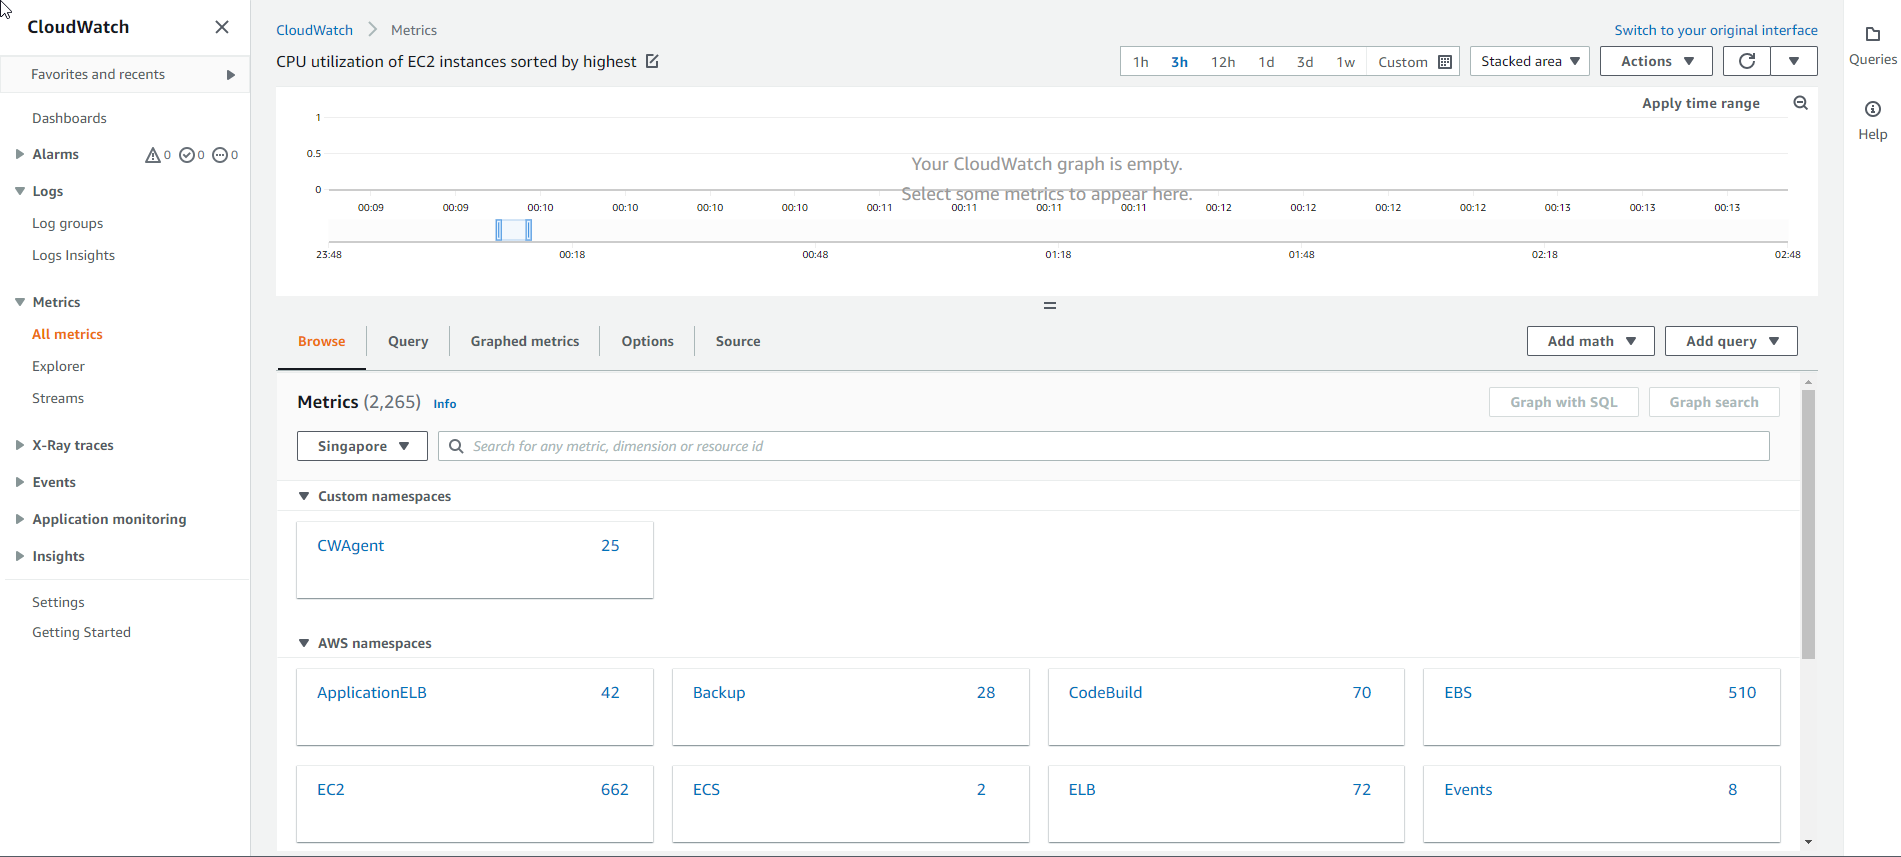Close the CloudWatch navigation panel

point(222,27)
